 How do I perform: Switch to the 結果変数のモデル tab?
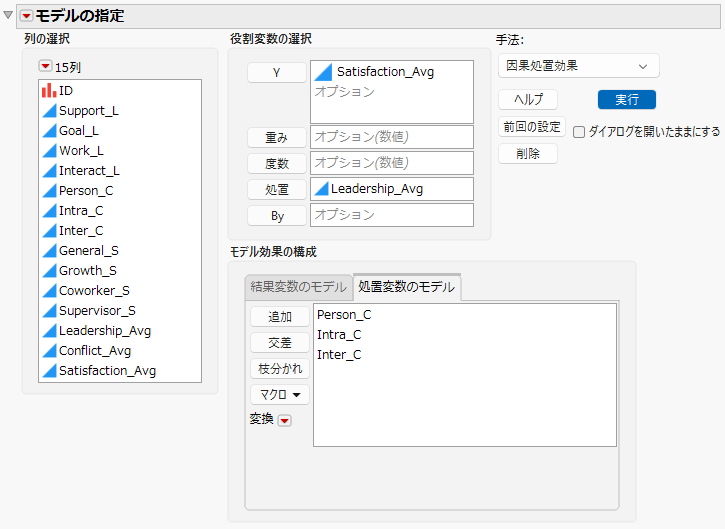(x=298, y=287)
